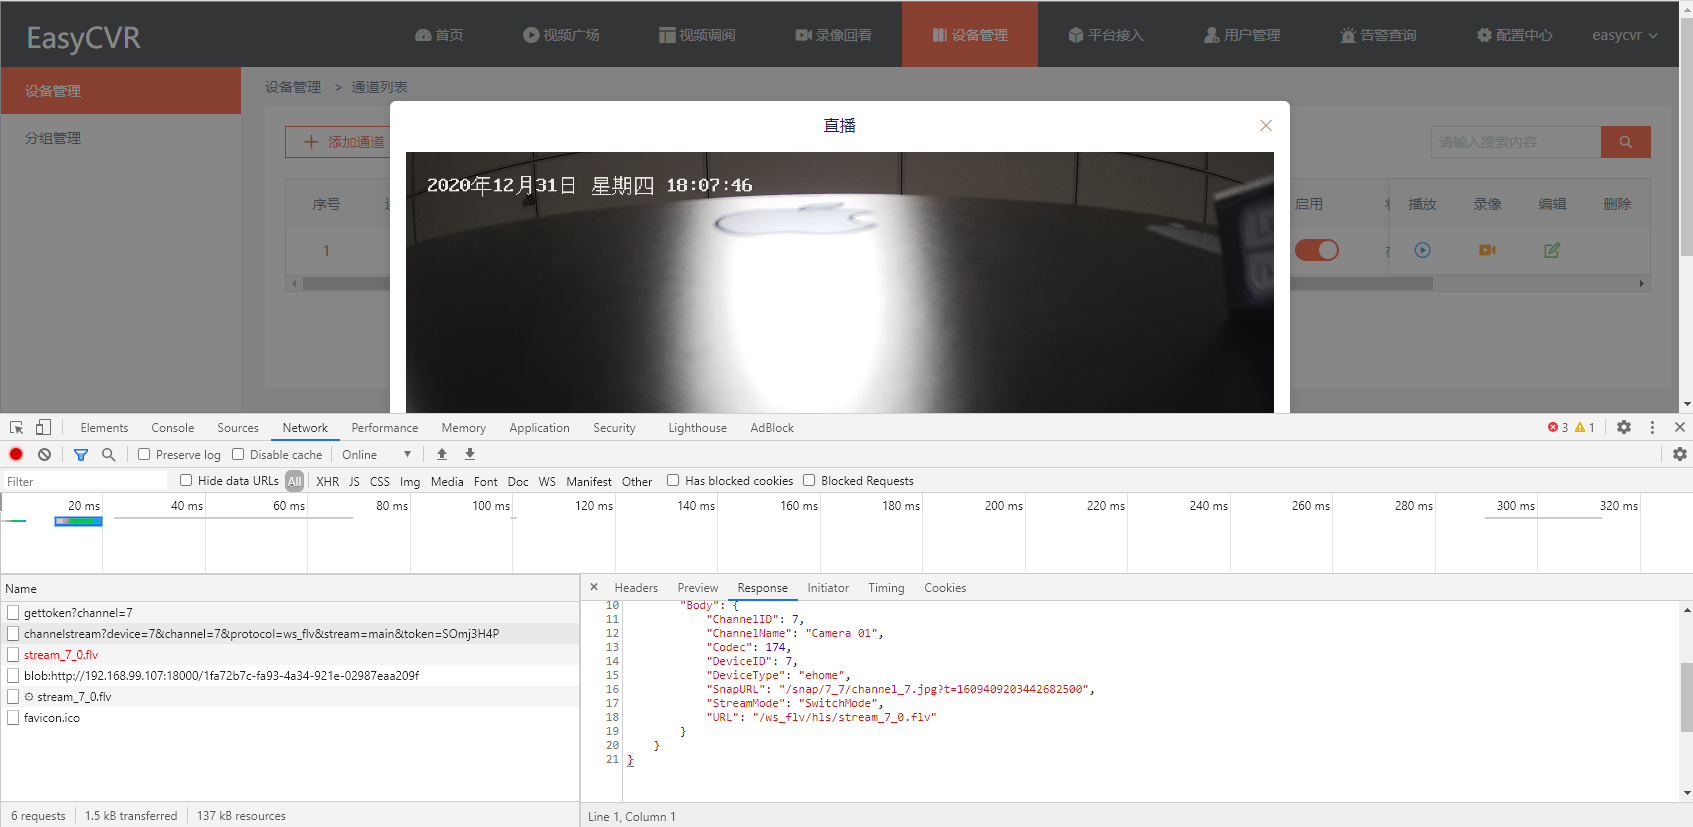
Task: Open network panel settings gear
Action: [x=1680, y=454]
